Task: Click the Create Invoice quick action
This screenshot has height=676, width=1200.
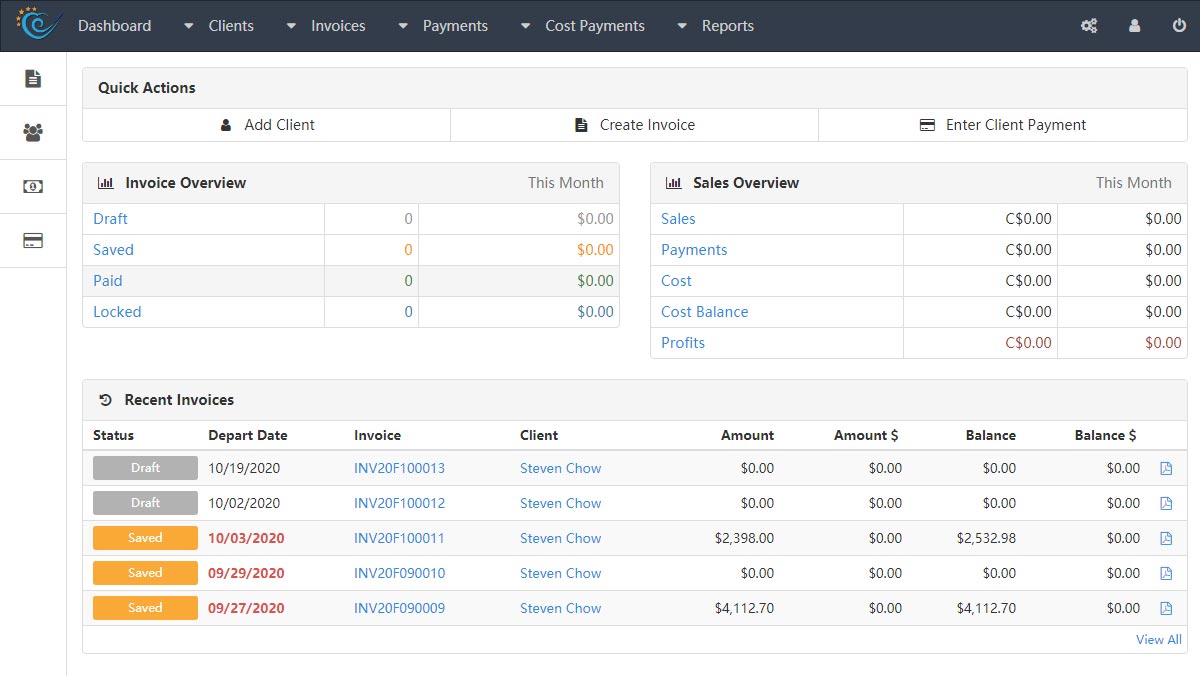Action: (635, 125)
